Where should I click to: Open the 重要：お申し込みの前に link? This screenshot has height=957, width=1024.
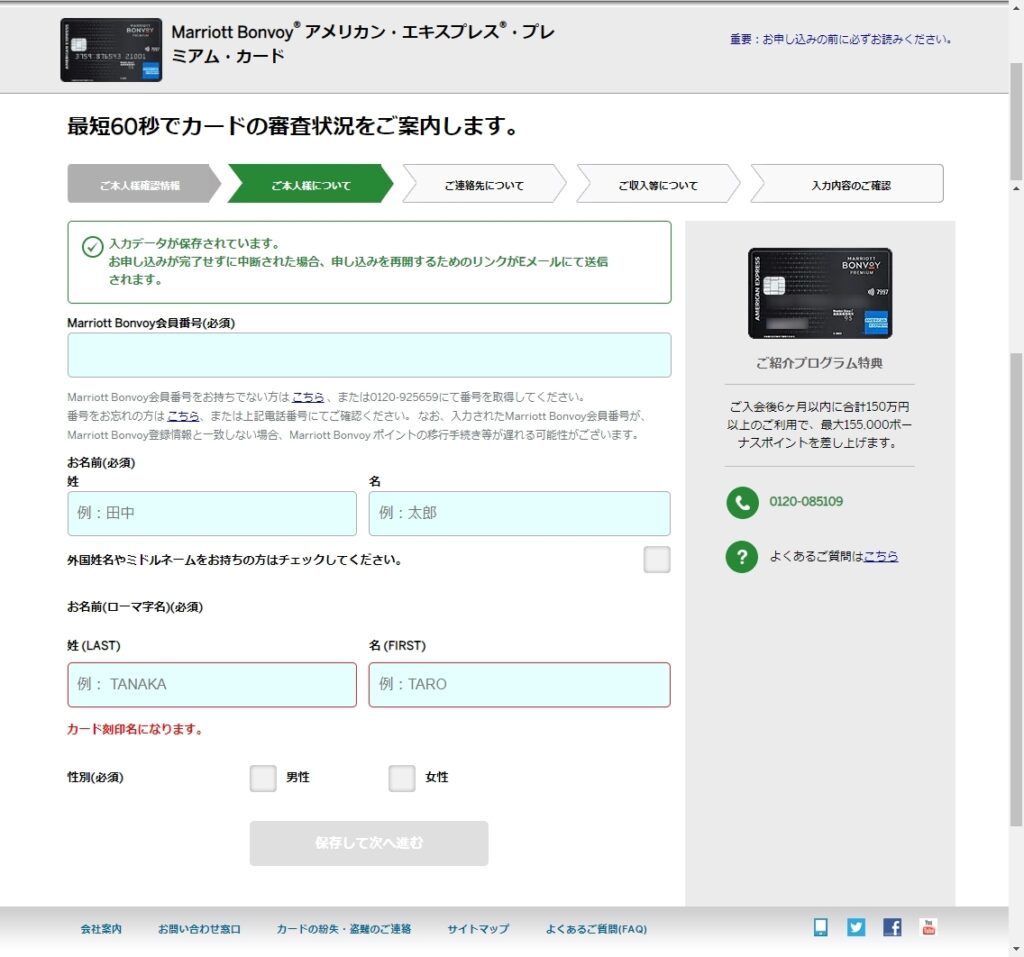(x=840, y=39)
